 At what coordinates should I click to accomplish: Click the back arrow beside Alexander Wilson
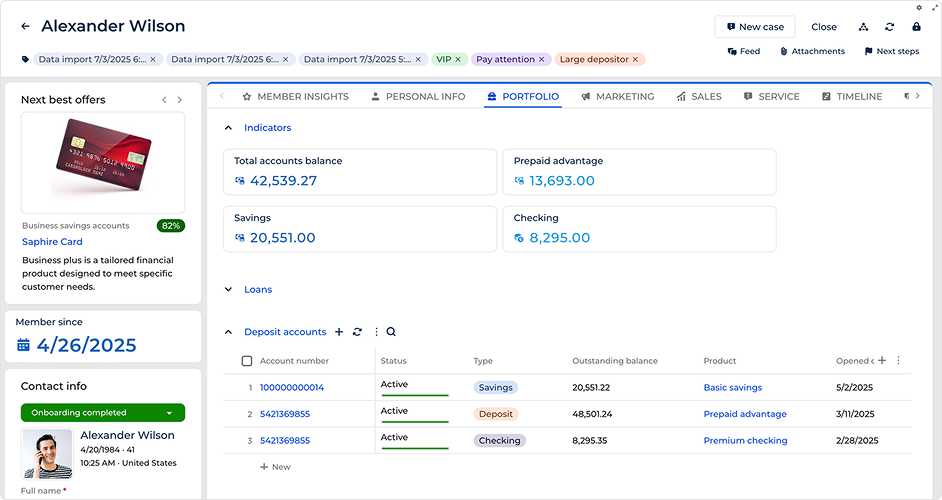coord(25,27)
